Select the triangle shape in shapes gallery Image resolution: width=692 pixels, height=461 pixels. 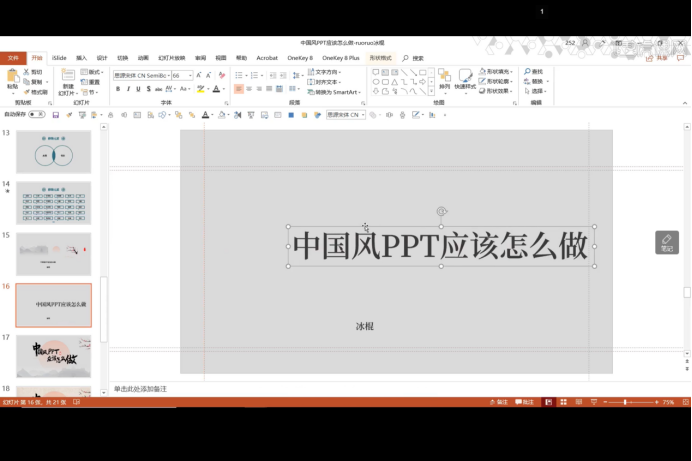pos(395,82)
